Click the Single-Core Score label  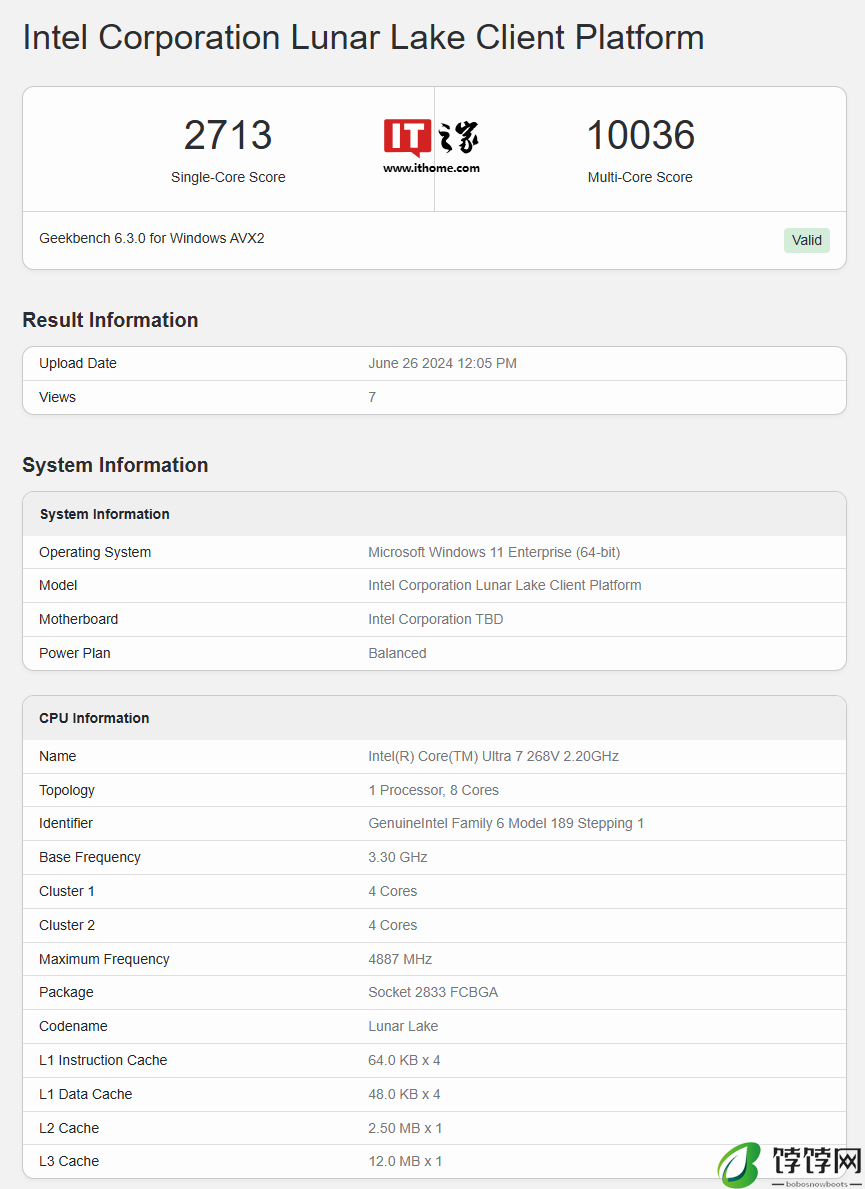pyautogui.click(x=228, y=177)
